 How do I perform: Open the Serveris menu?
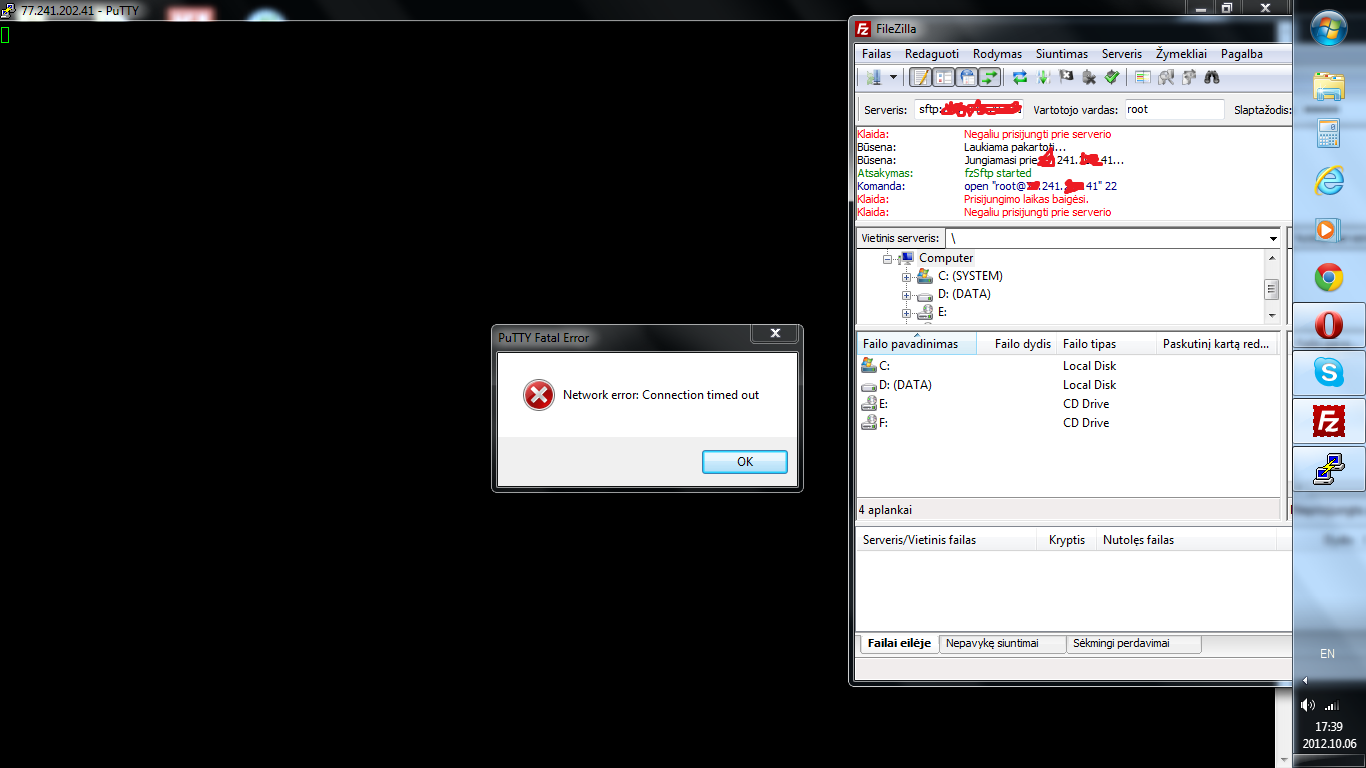(x=1122, y=54)
